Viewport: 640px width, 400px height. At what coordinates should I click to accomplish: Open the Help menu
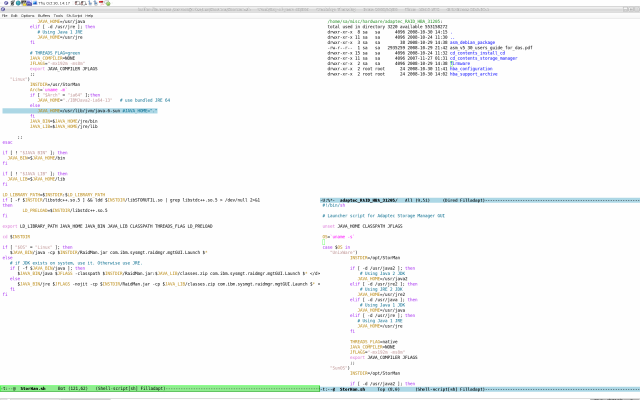pos(90,16)
